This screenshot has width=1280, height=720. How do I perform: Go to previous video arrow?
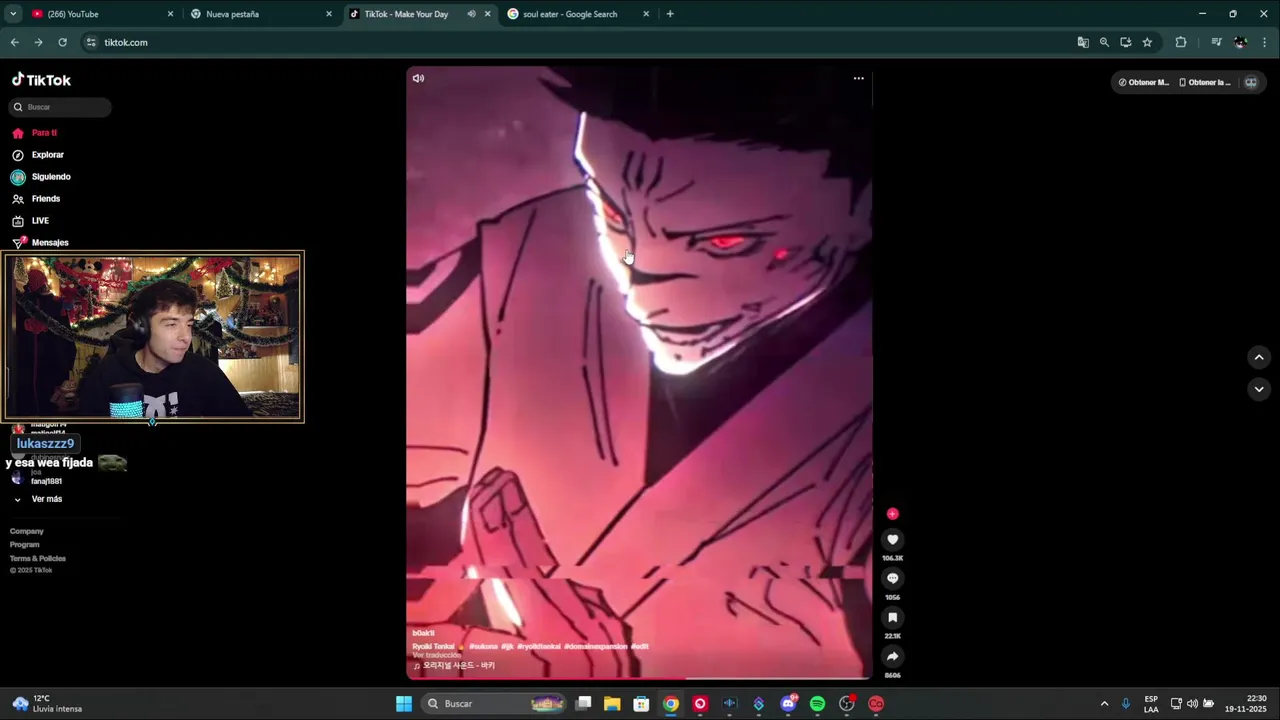coord(1259,357)
